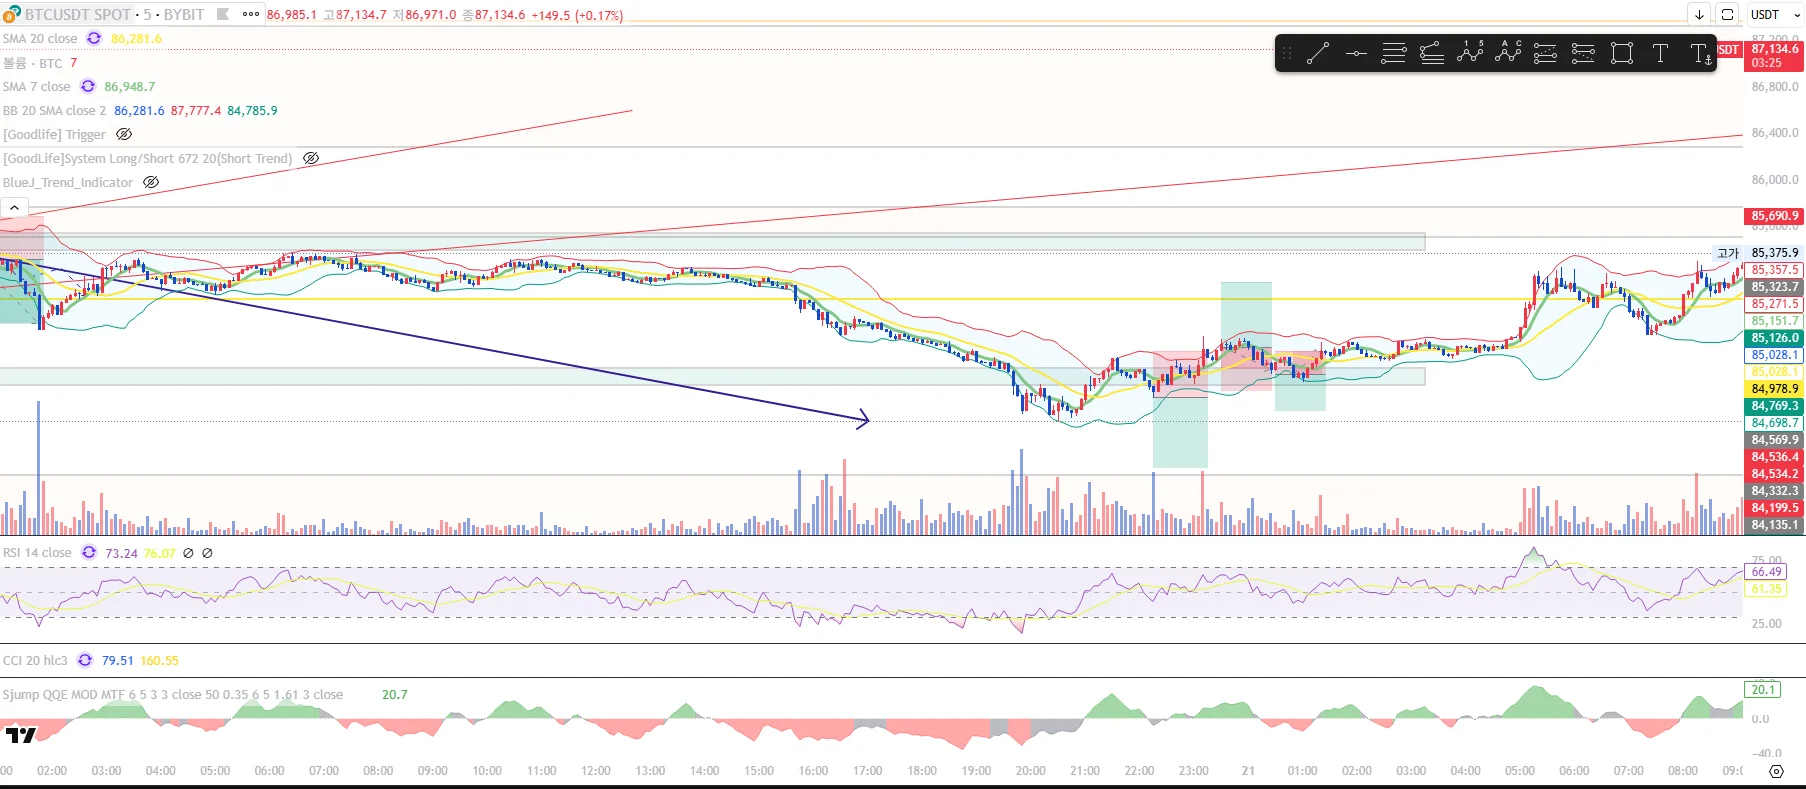Click the BTCUSDT SPOT symbol title

78,14
